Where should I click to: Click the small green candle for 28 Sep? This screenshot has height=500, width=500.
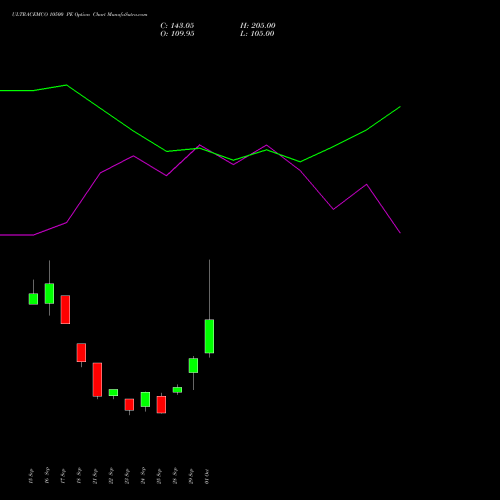[x=177, y=390]
